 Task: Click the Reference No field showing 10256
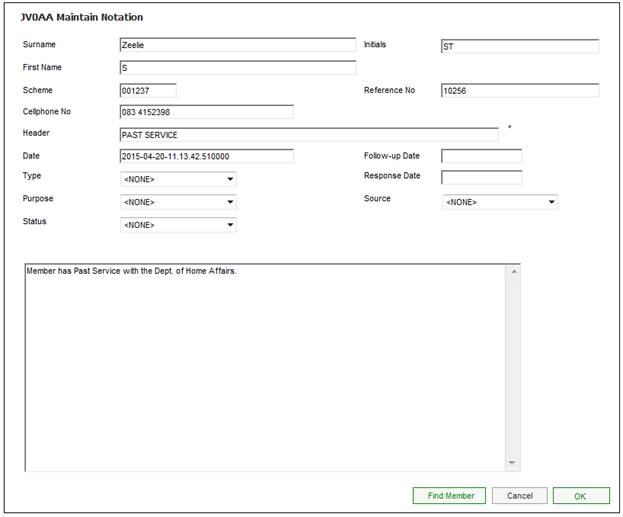520,91
